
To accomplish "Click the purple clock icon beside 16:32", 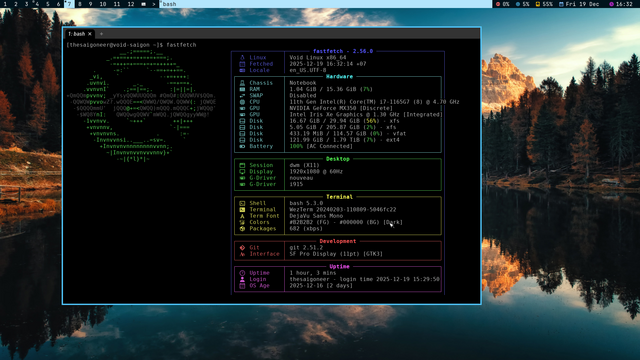I will click(611, 4).
